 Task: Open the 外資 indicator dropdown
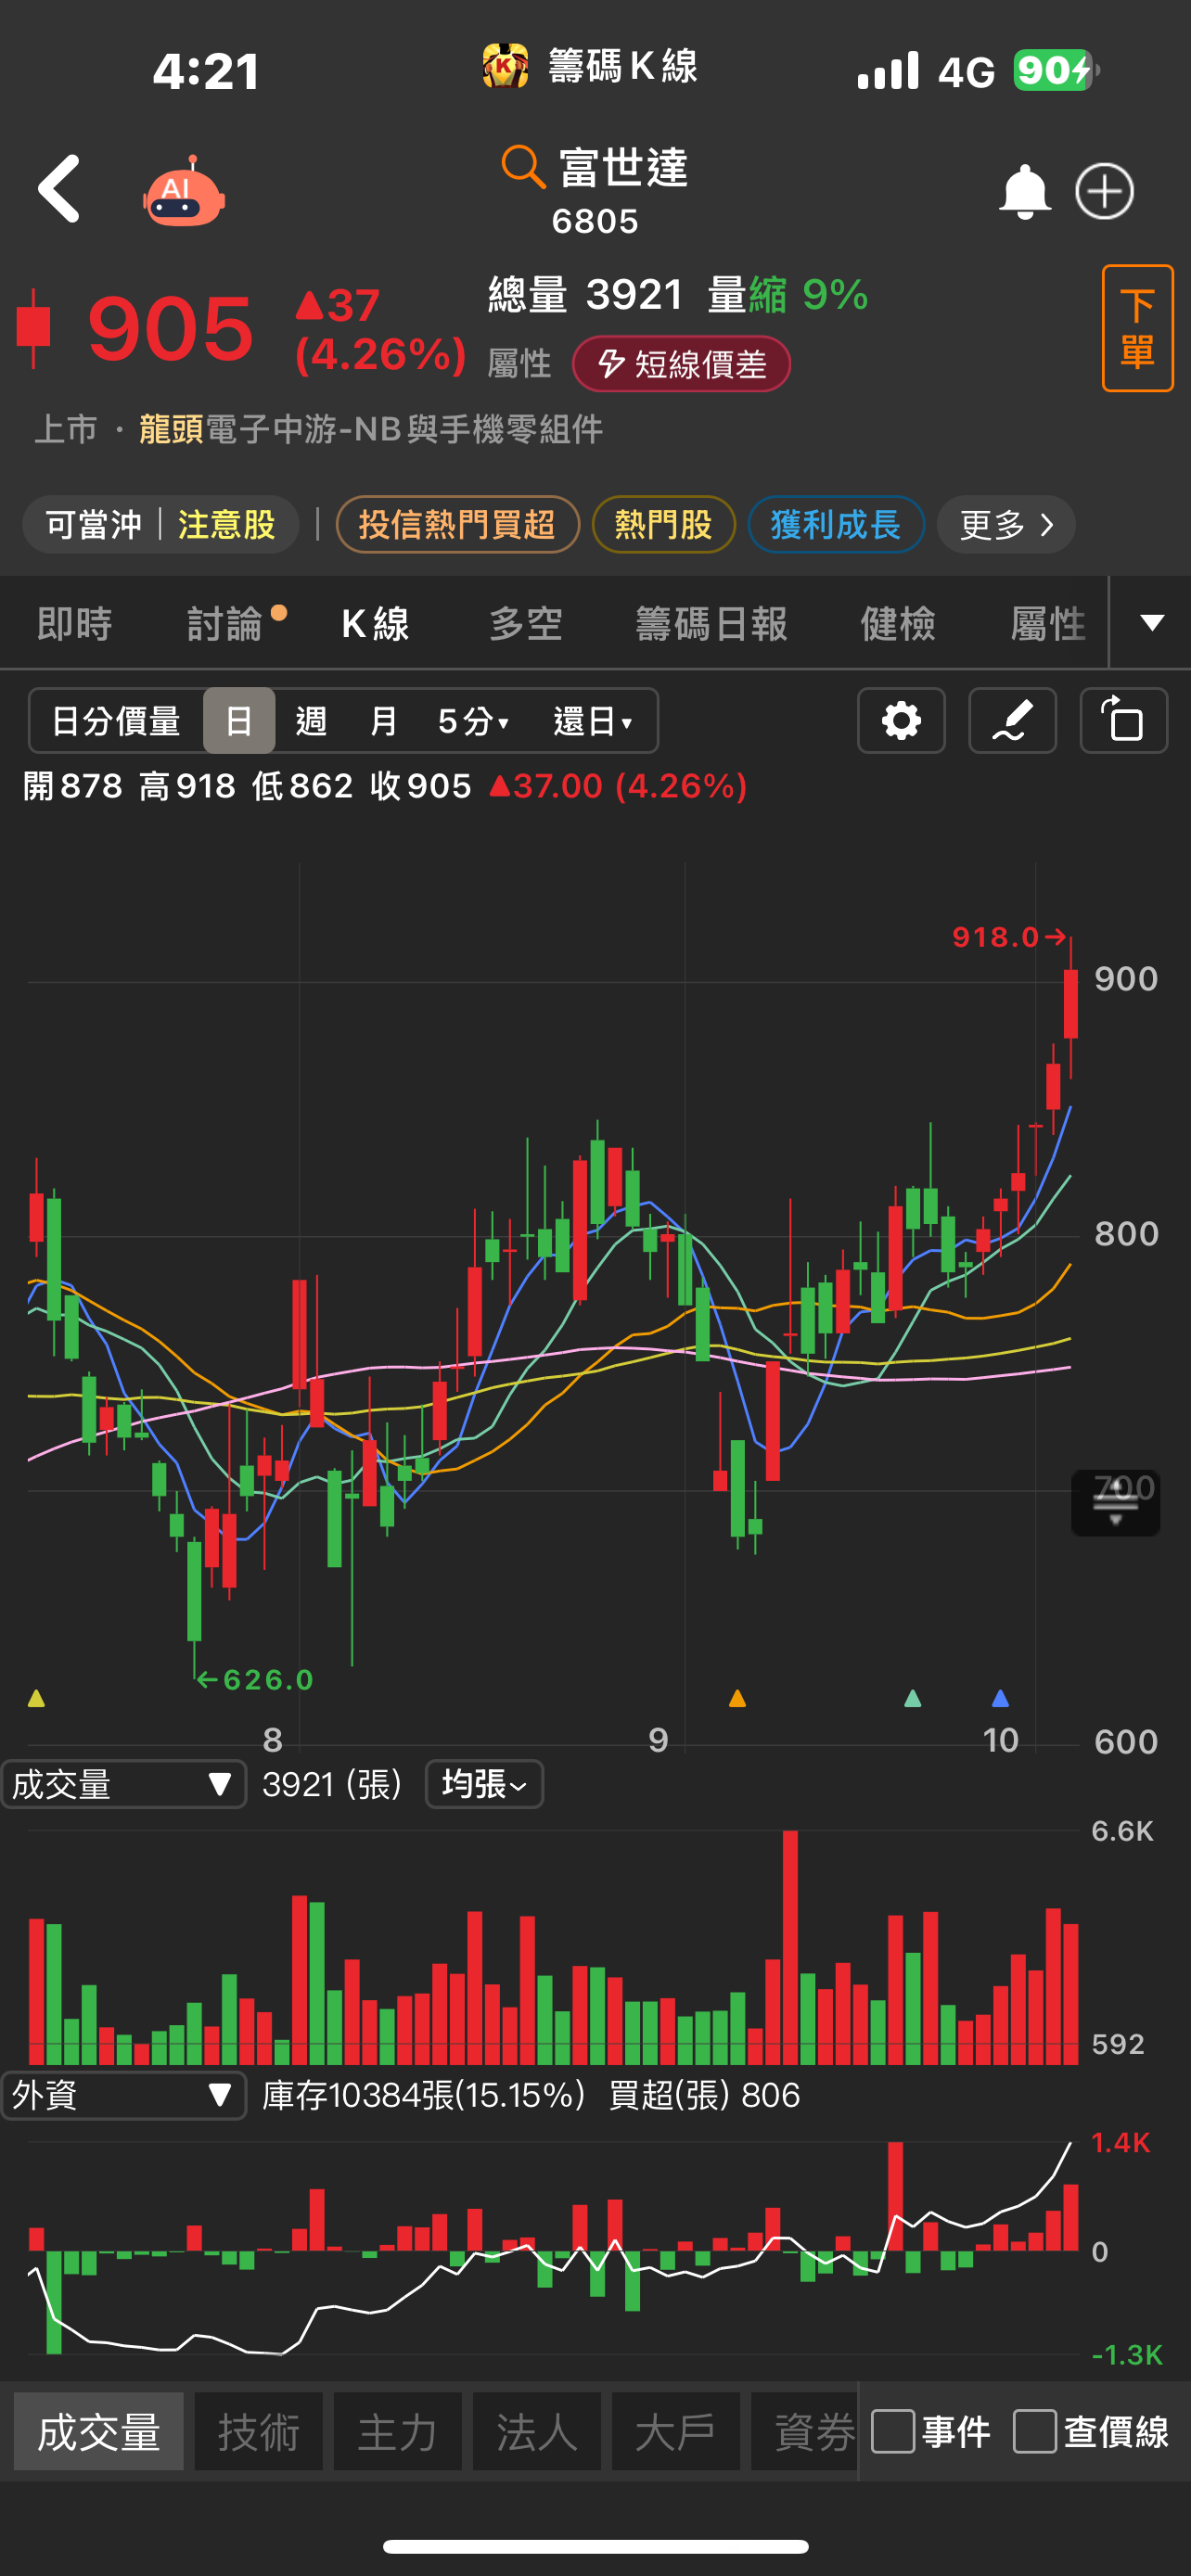(x=124, y=2095)
